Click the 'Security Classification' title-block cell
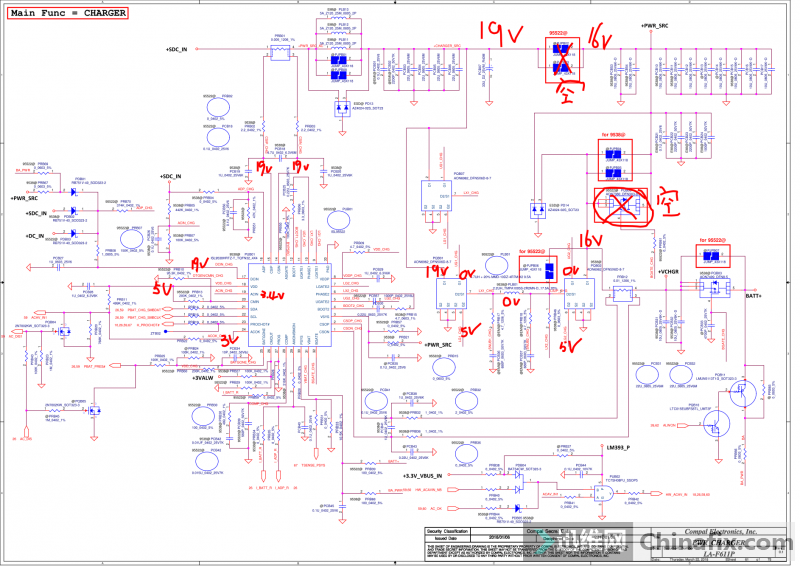The width and height of the screenshot is (800, 566). tap(447, 531)
